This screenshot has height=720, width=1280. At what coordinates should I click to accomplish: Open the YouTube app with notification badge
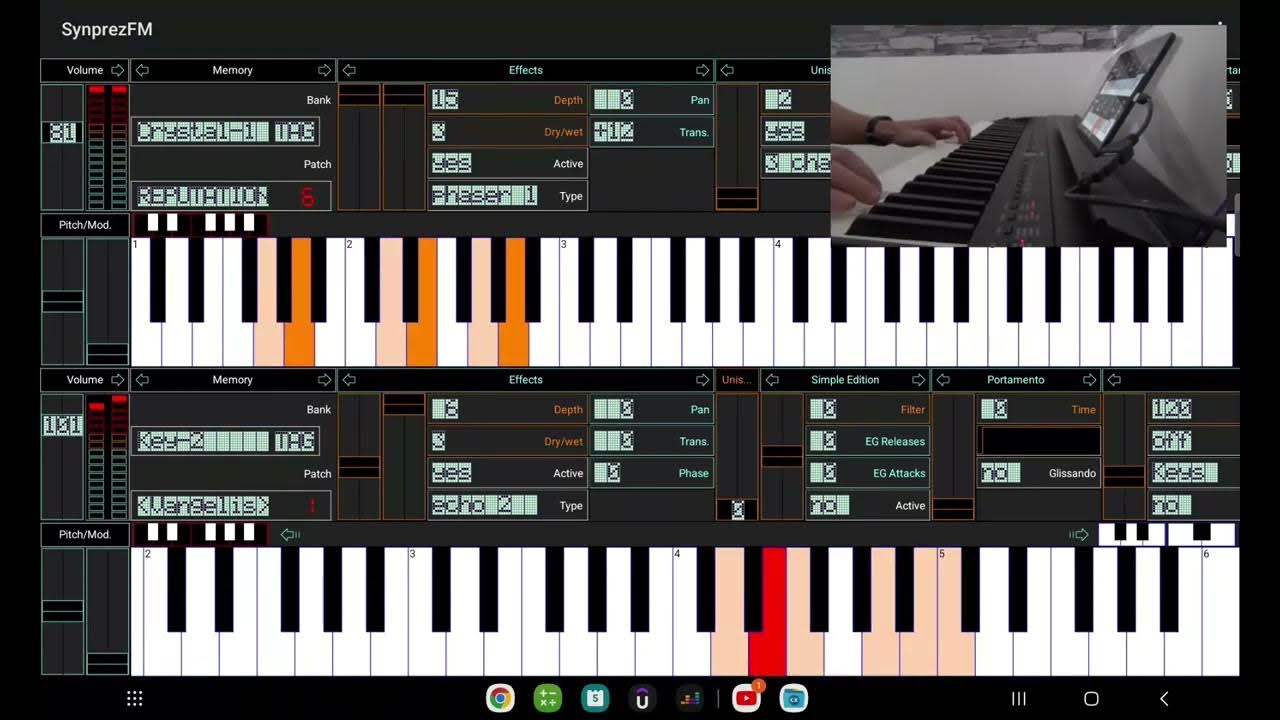(x=746, y=698)
